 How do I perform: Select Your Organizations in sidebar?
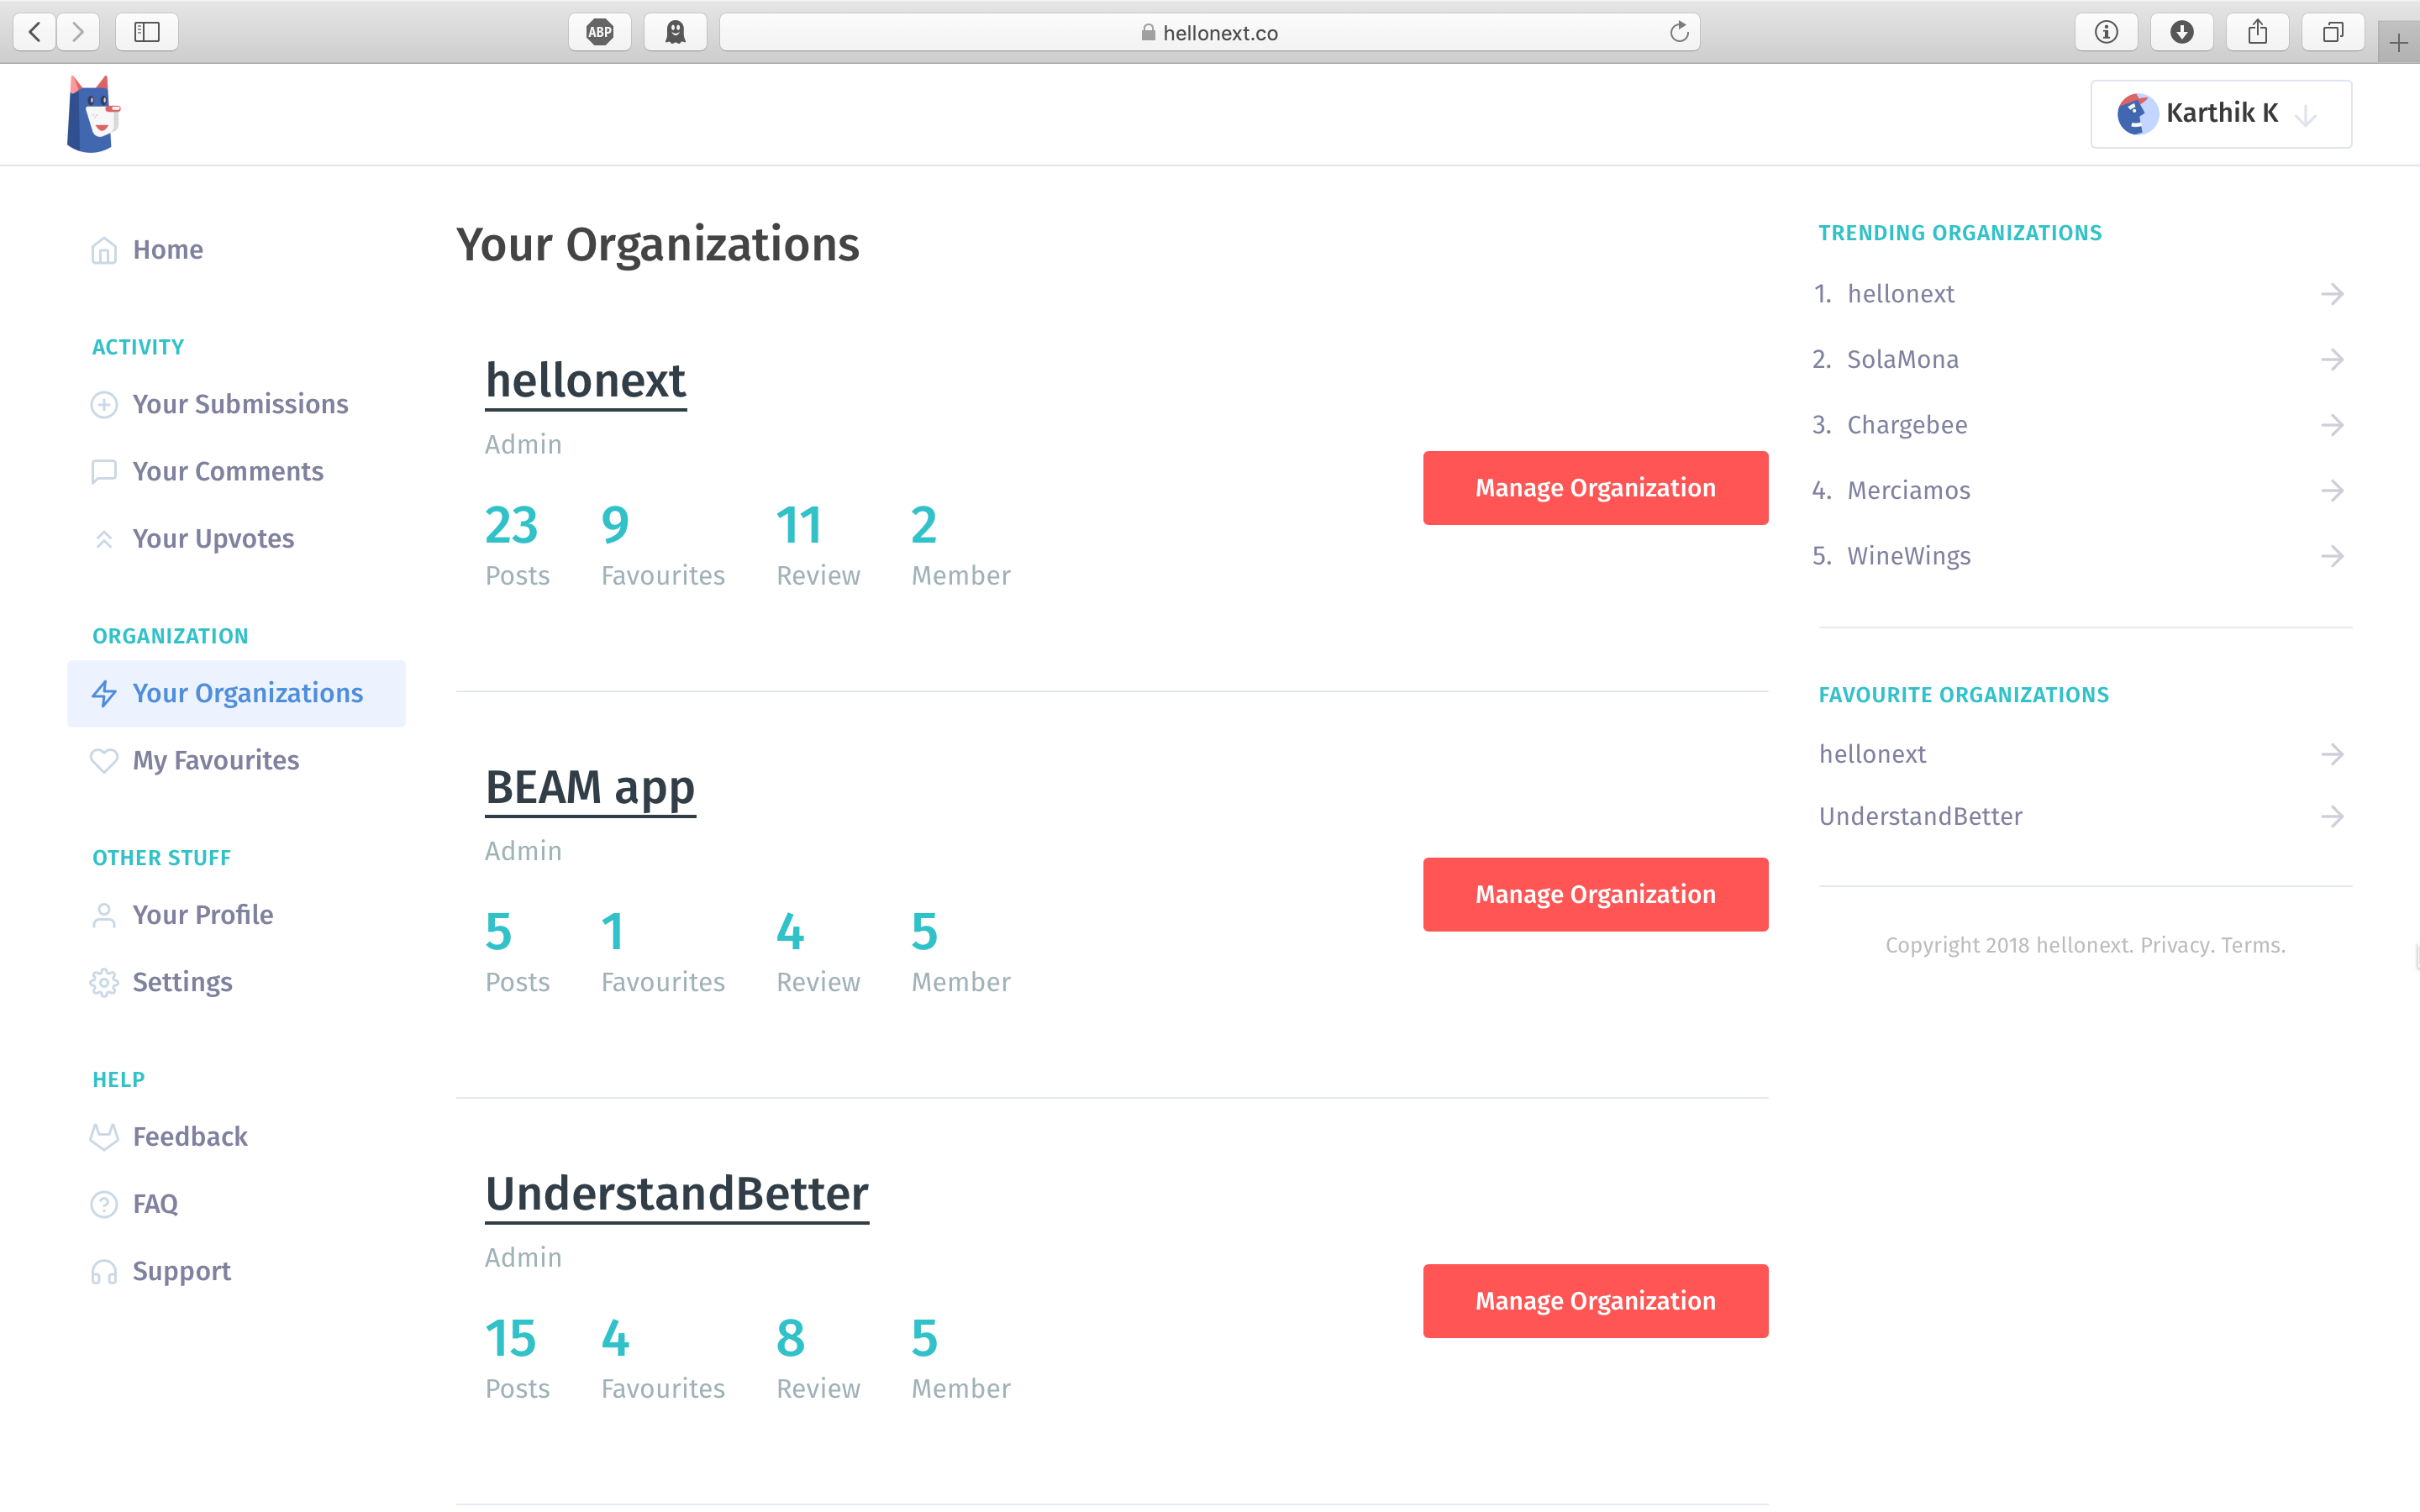pyautogui.click(x=247, y=693)
